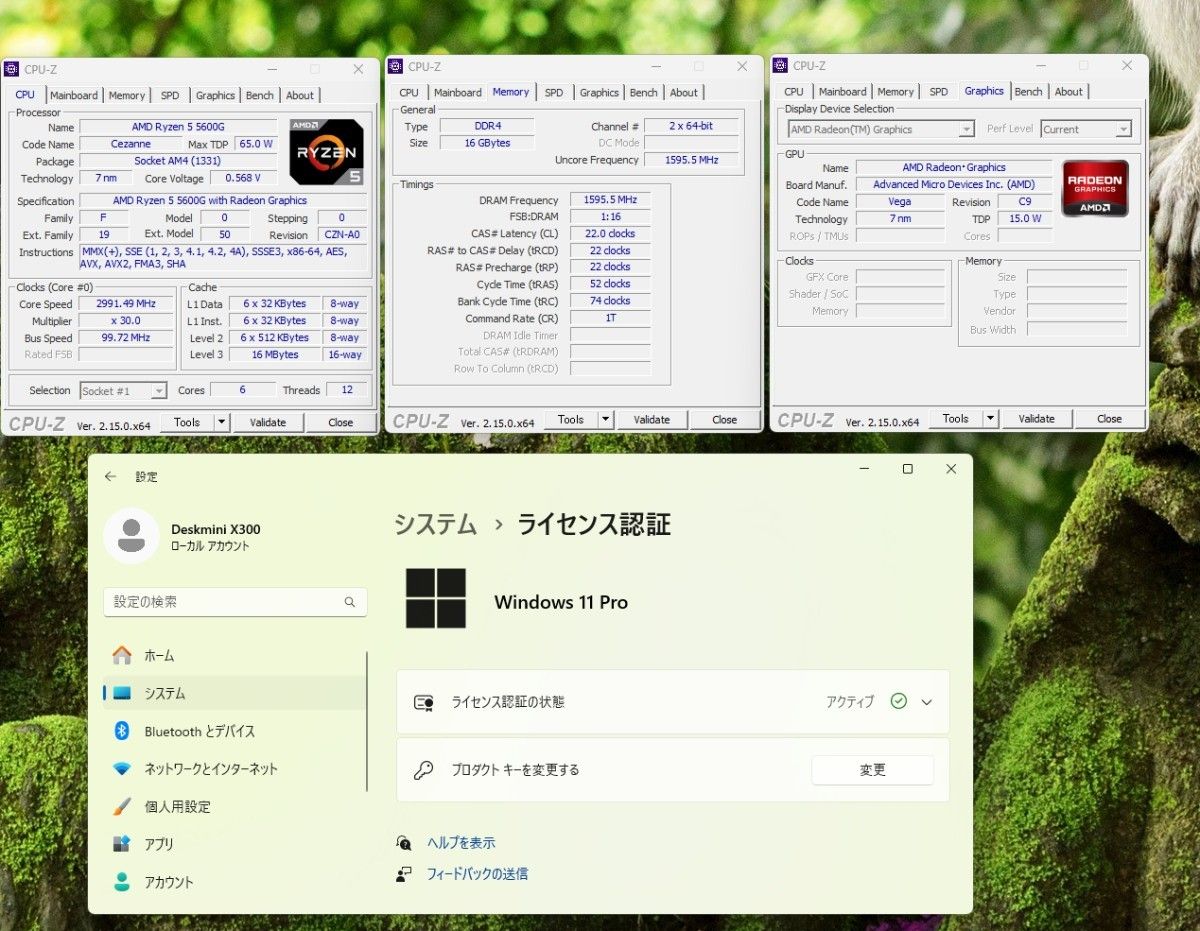
Task: Click the 65.0 W Max TDP value
Action: [257, 144]
